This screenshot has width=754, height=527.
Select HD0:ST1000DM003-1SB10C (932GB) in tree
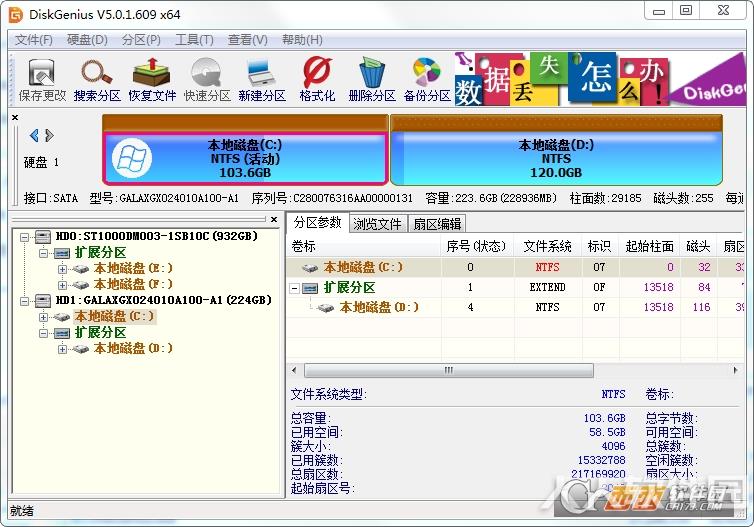click(x=157, y=236)
